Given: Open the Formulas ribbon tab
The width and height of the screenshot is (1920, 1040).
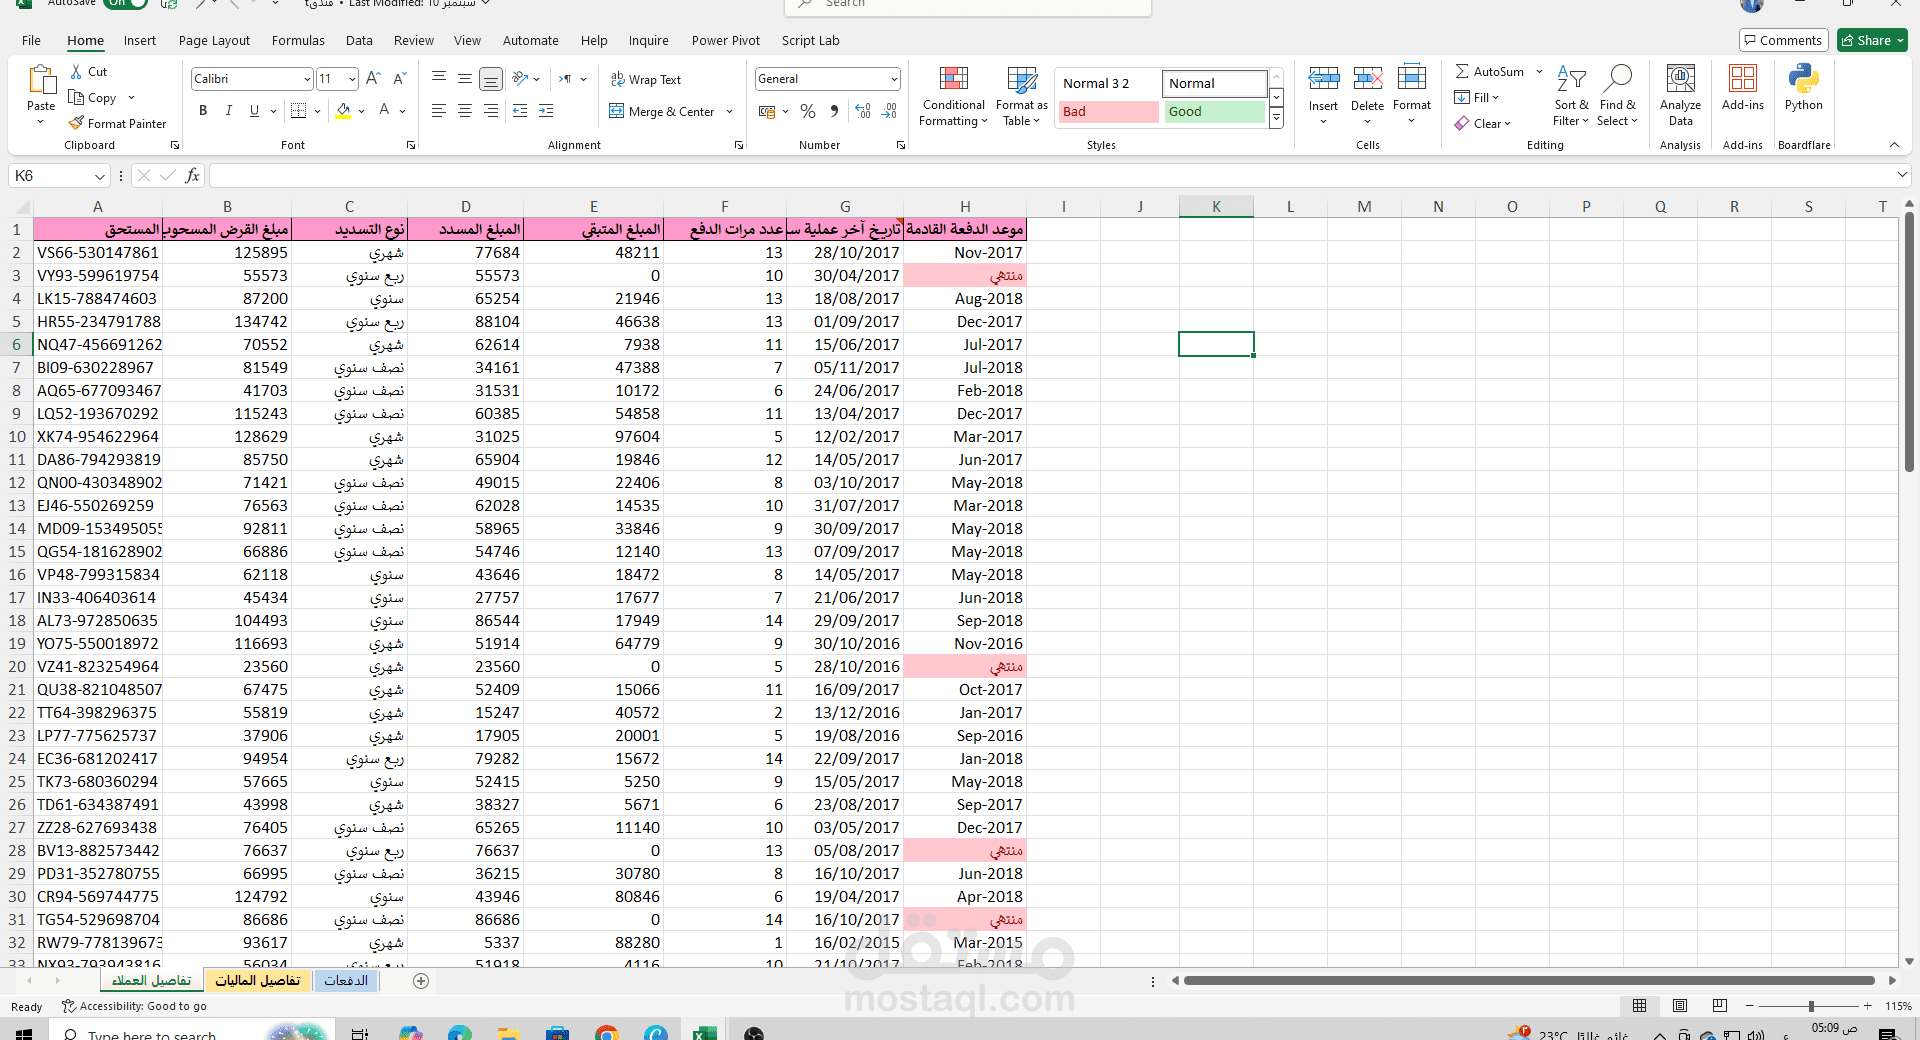Looking at the screenshot, I should tap(298, 41).
